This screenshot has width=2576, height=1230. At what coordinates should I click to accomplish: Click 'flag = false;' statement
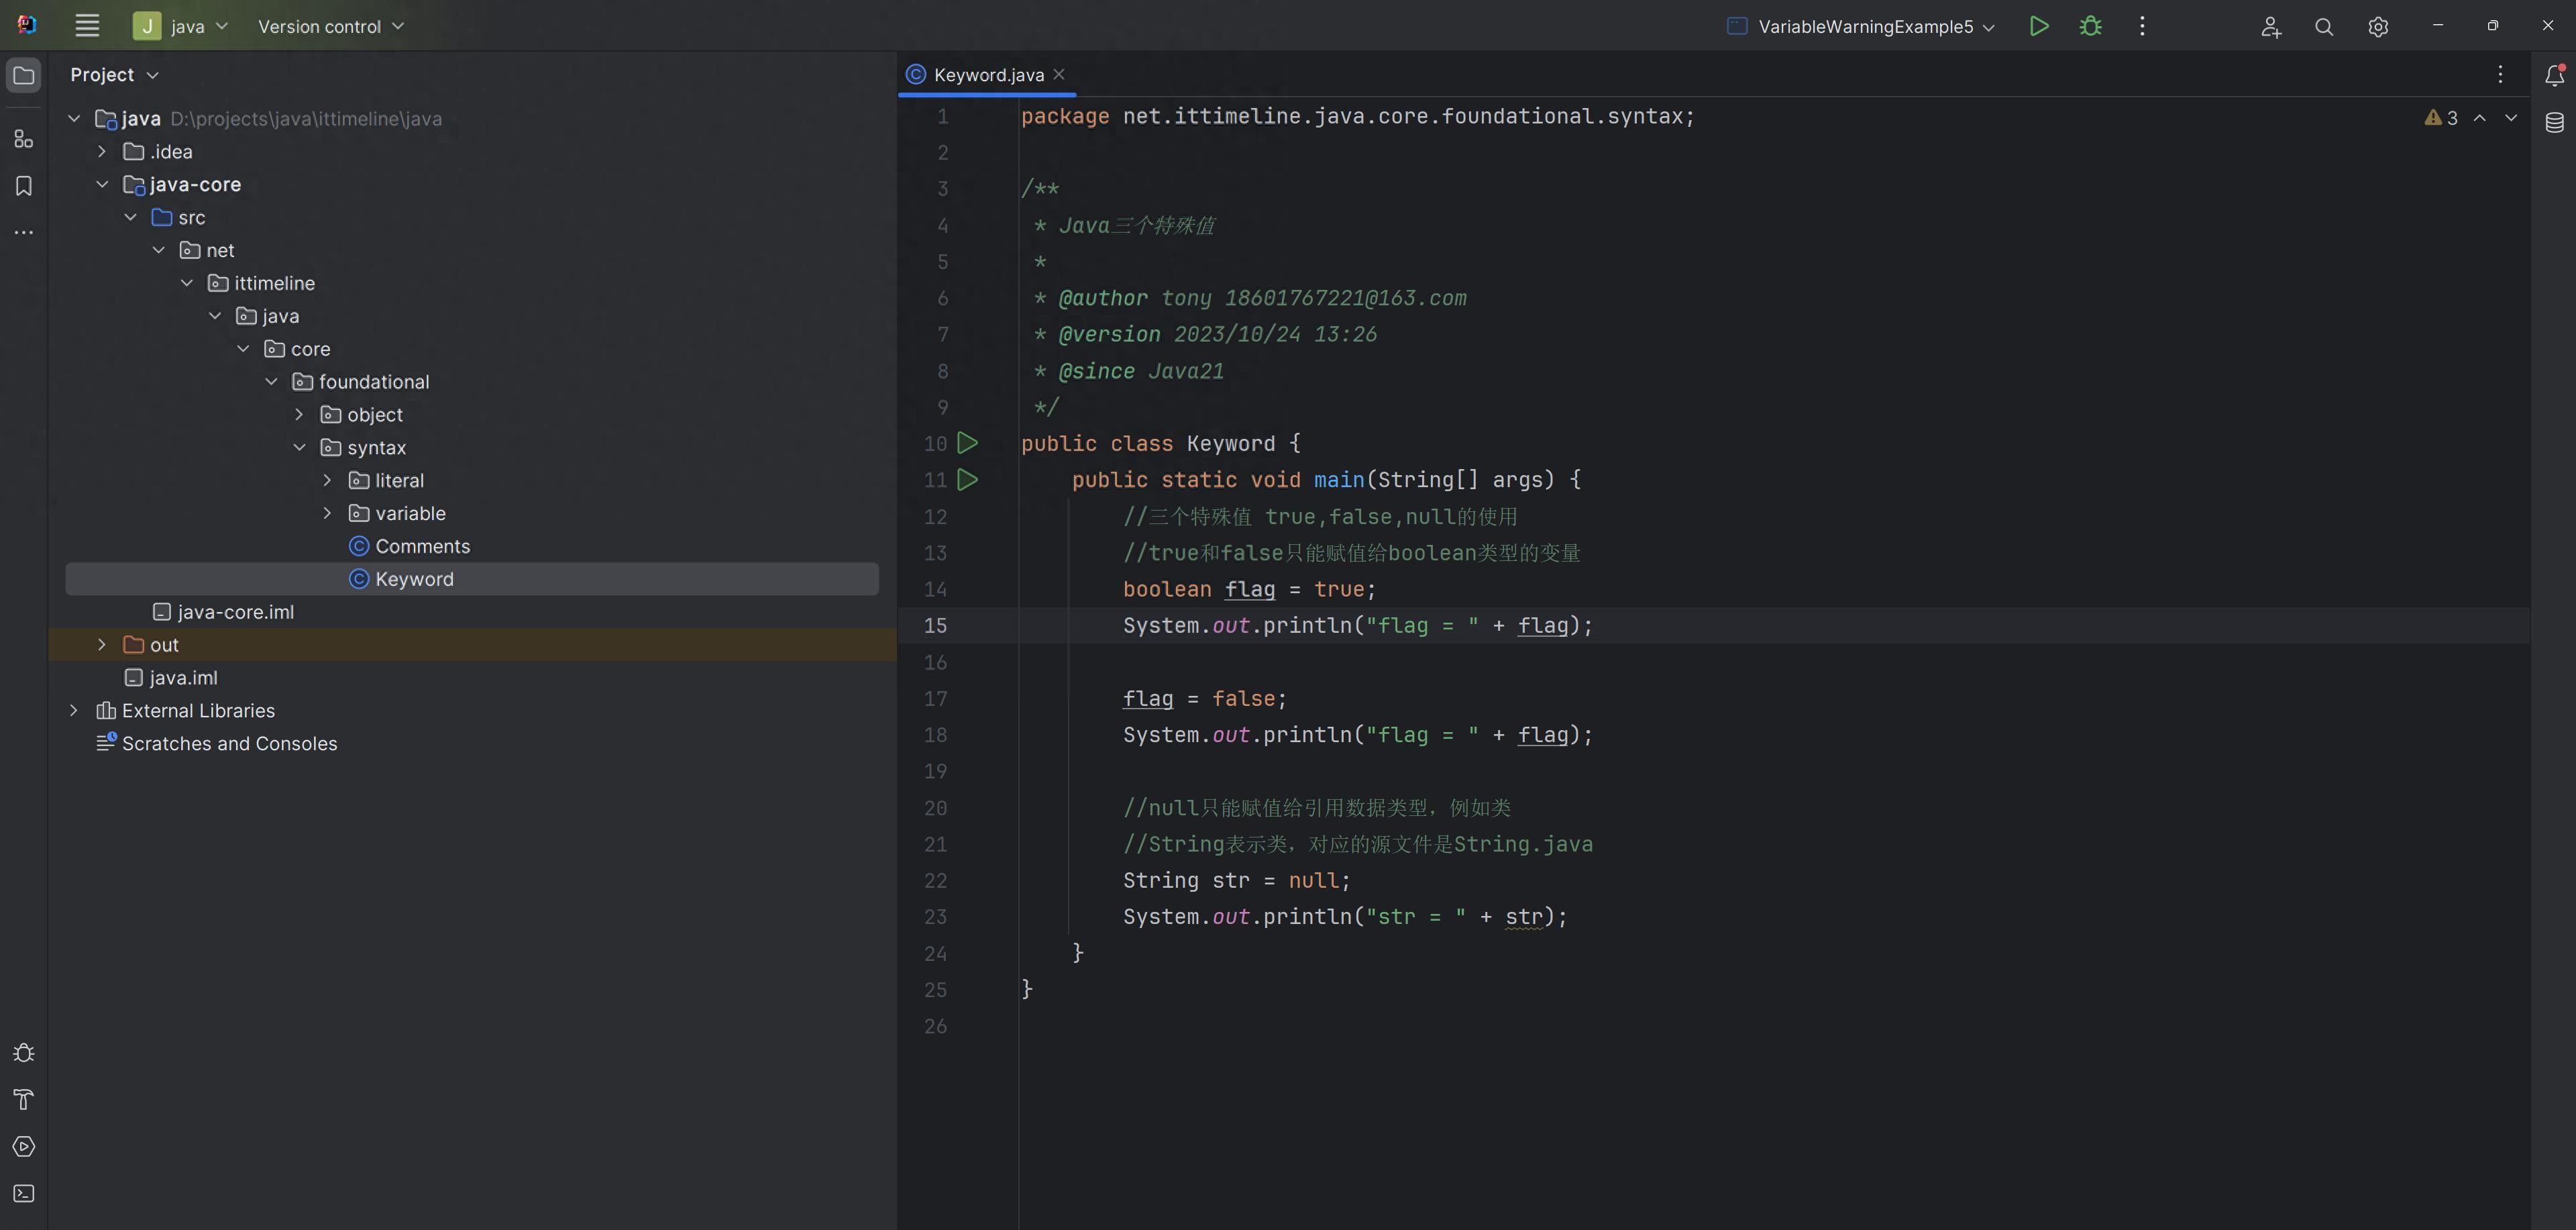tap(1204, 699)
